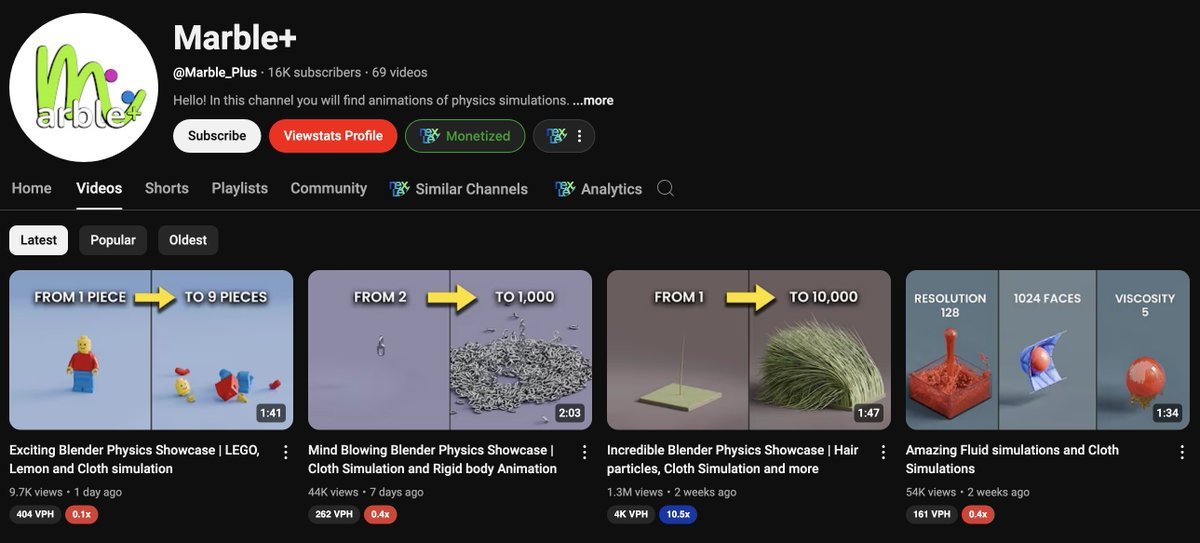Viewport: 1200px width, 543px height.
Task: Click the 404 VPH badge
Action: [35, 514]
